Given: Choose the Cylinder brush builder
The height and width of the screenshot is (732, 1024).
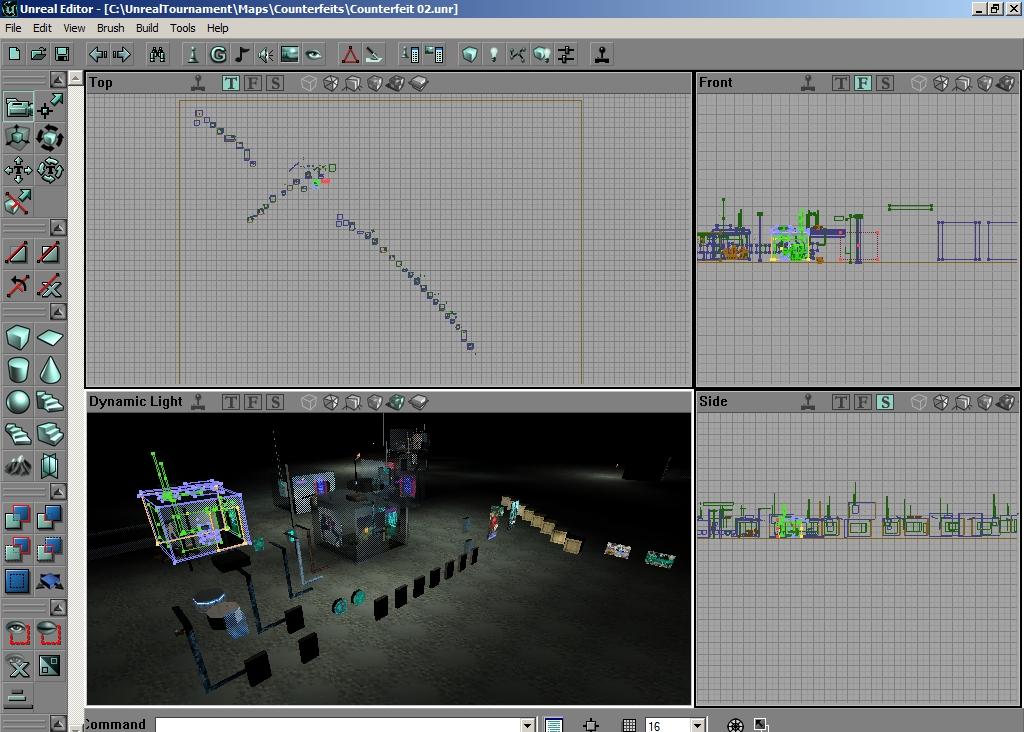Looking at the screenshot, I should coord(18,370).
